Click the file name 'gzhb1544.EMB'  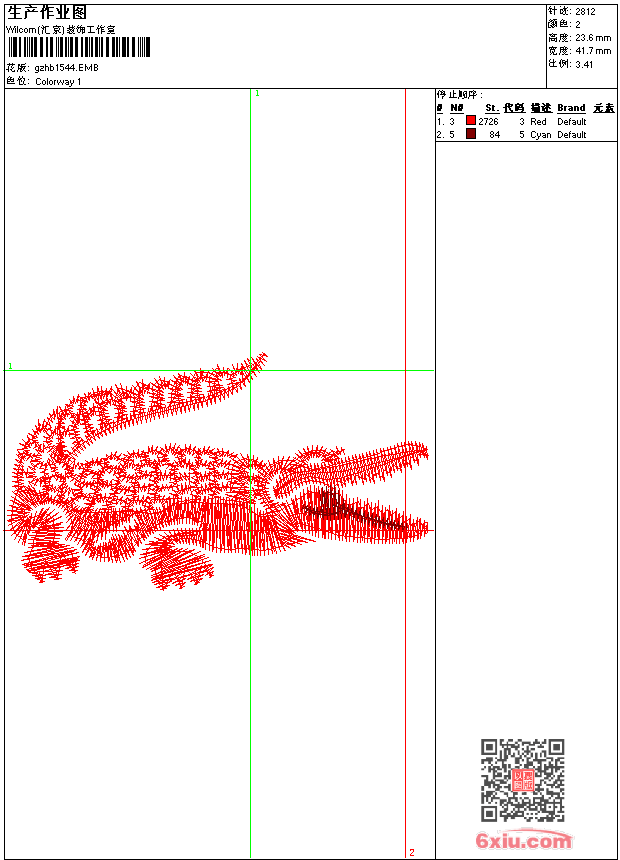pos(66,67)
